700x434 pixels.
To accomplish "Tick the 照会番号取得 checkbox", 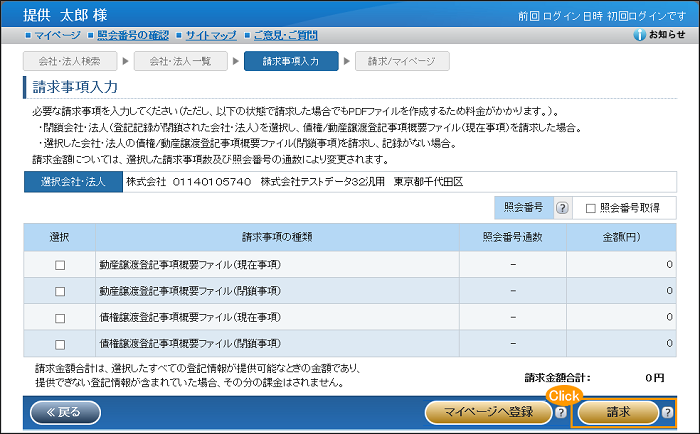I will coord(591,209).
